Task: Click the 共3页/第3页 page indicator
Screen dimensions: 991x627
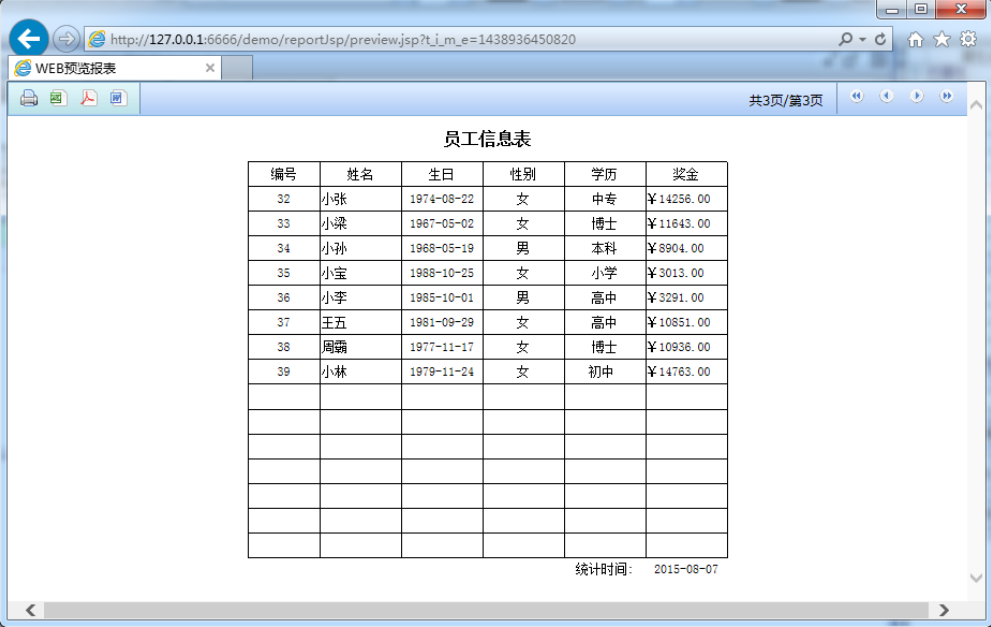Action: point(786,100)
